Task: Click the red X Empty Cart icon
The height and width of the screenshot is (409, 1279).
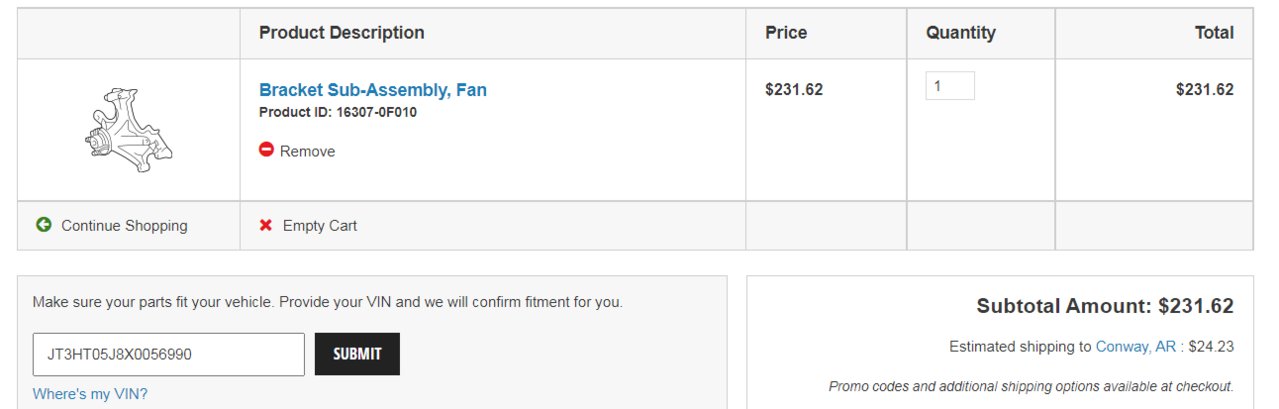Action: click(266, 225)
